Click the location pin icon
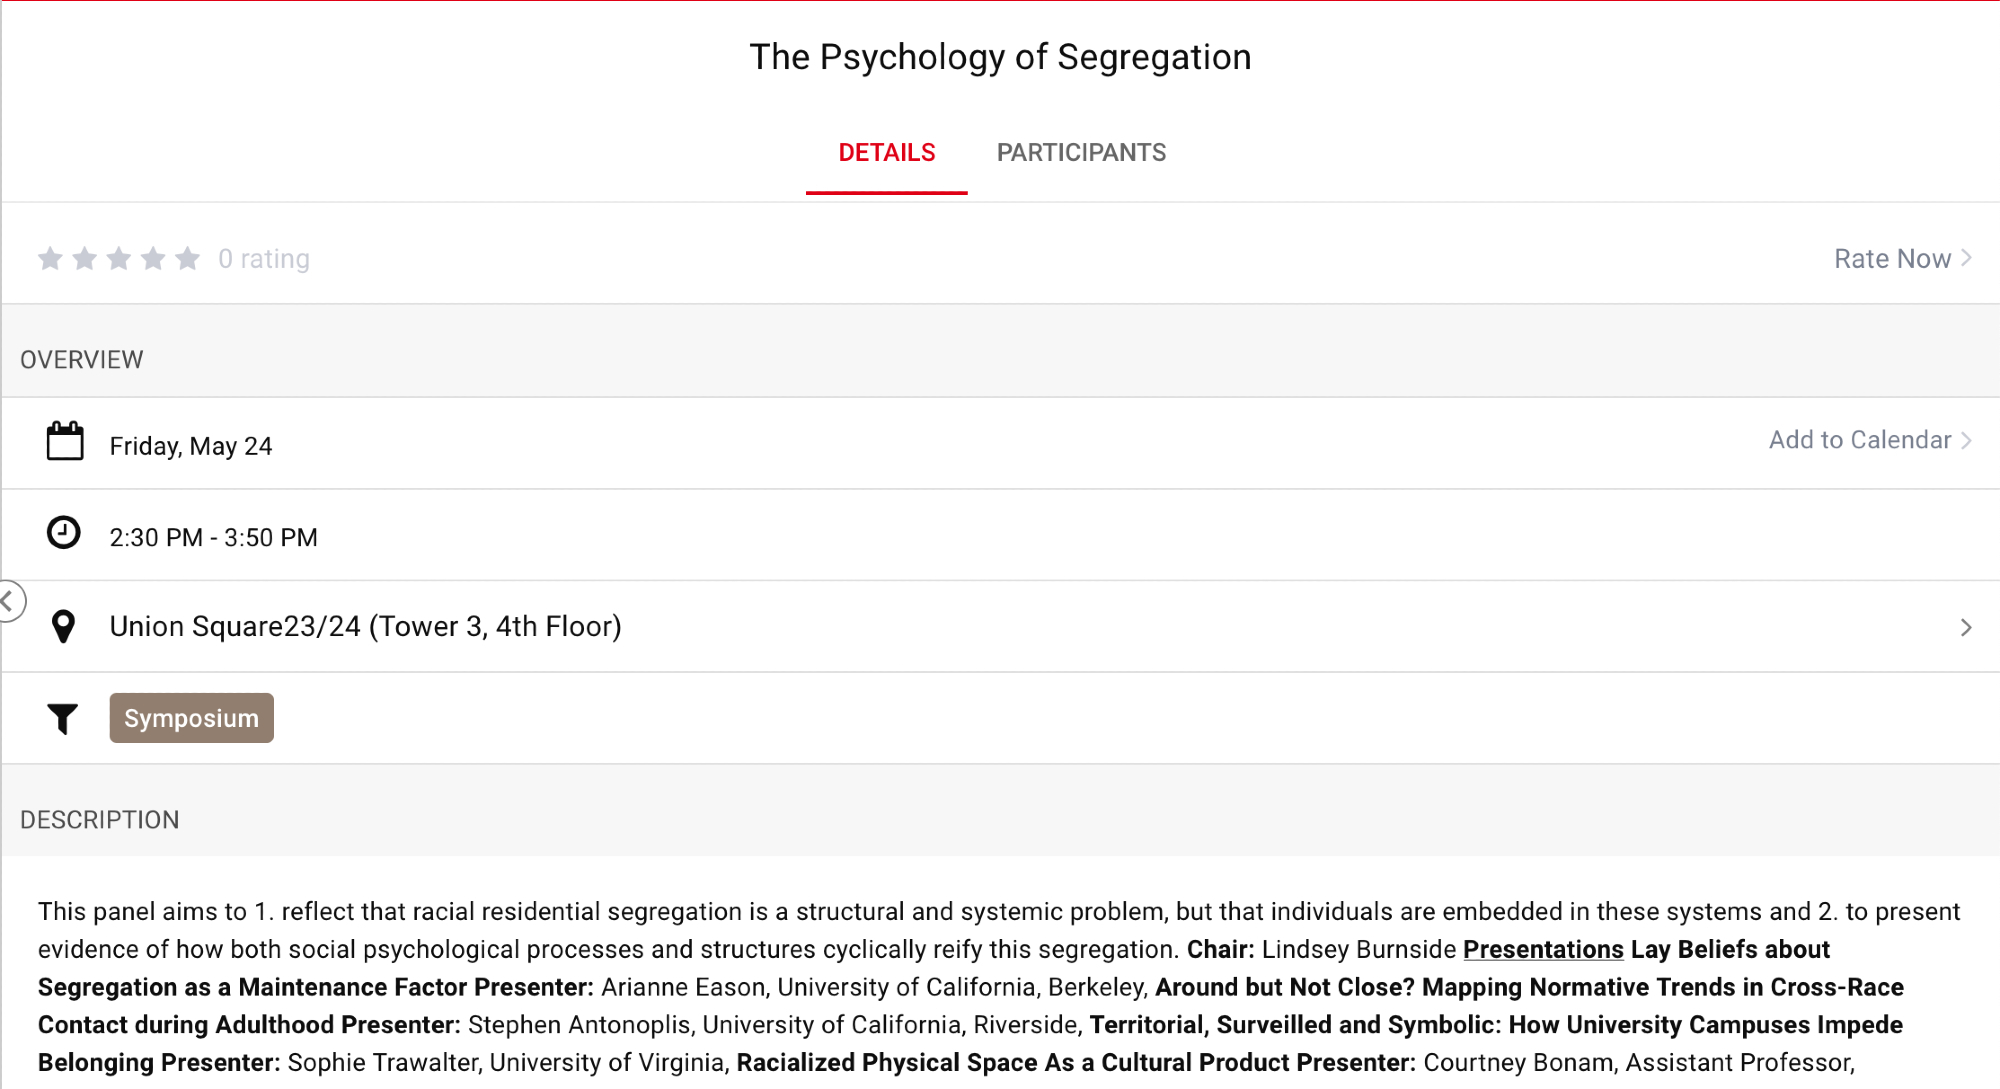 (63, 627)
